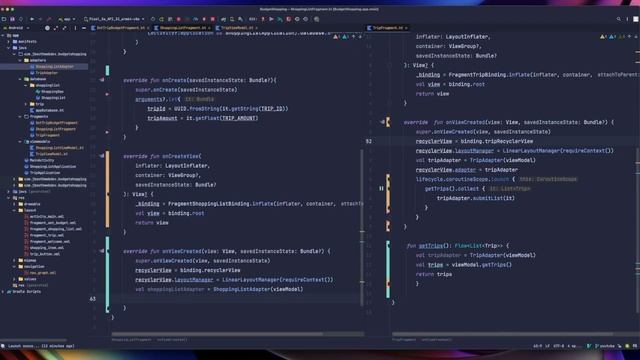640x360 pixels.
Task: Click the build hammer icon in toolbar
Action: click(49, 19)
